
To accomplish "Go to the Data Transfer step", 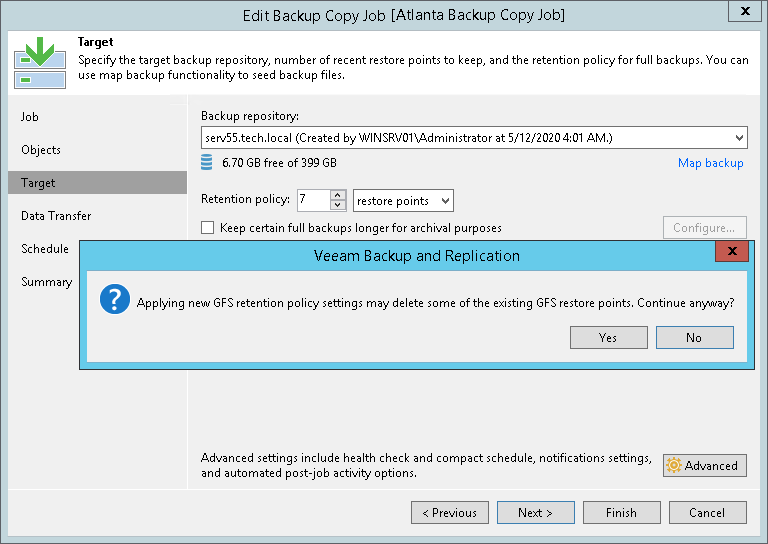I will click(56, 216).
